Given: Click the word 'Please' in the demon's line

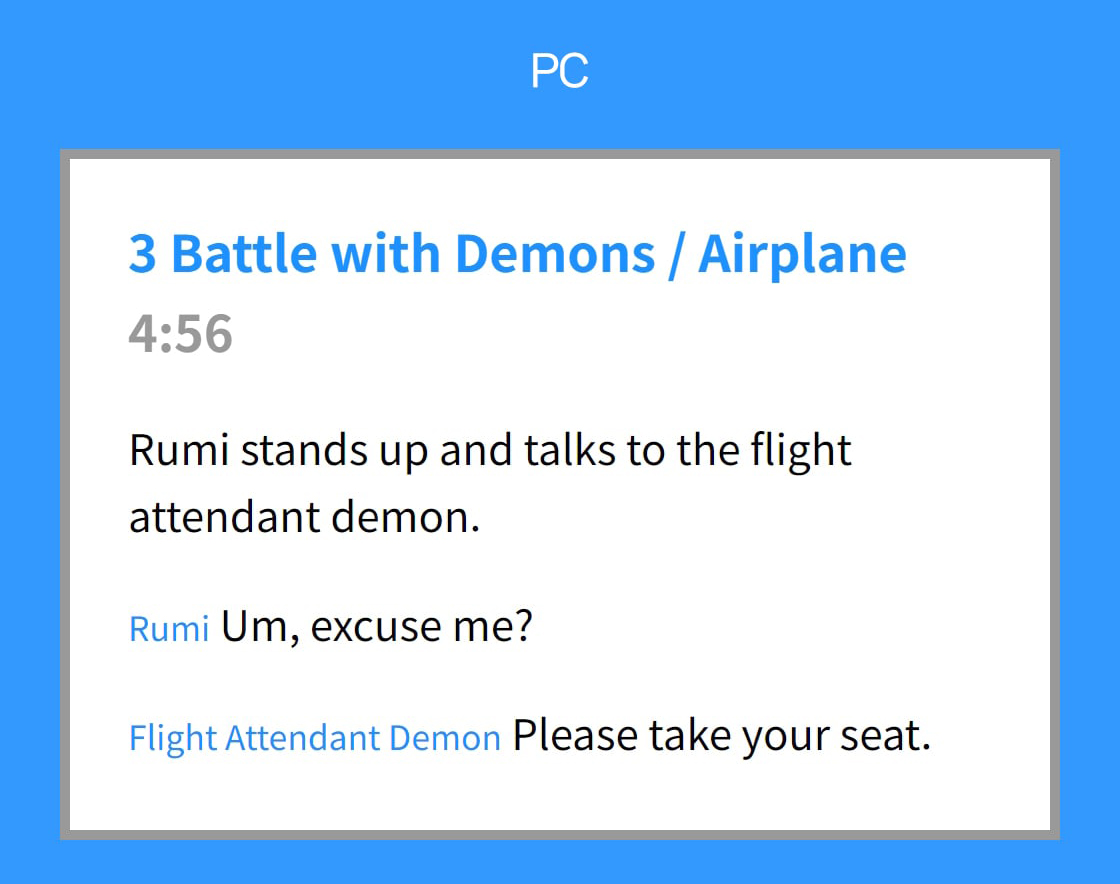Looking at the screenshot, I should click(x=575, y=736).
